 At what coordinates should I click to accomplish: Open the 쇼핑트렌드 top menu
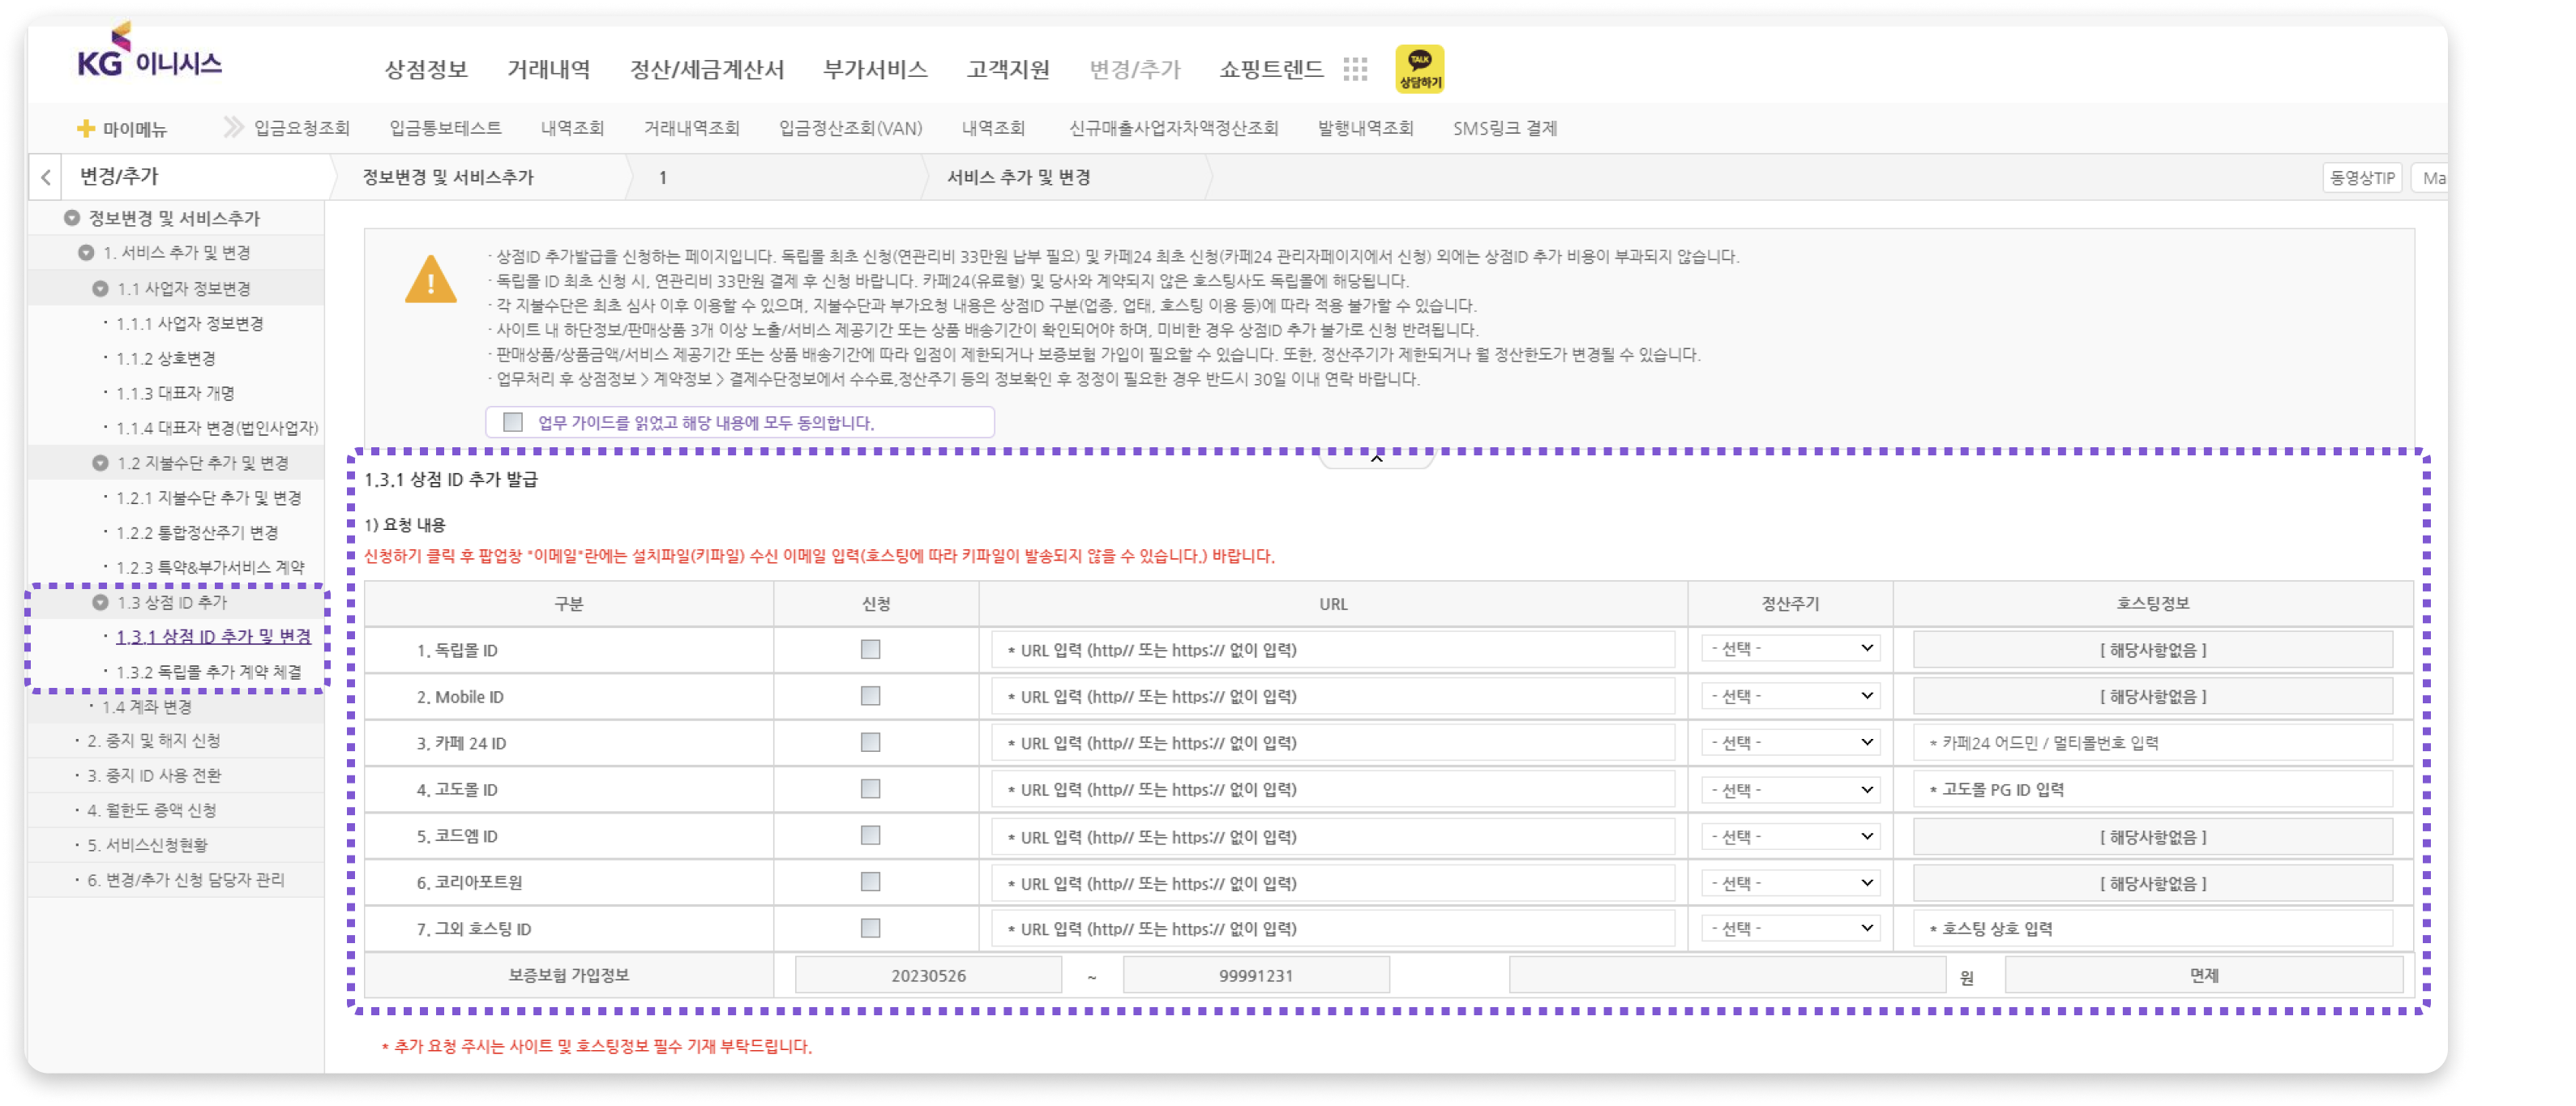point(1271,69)
